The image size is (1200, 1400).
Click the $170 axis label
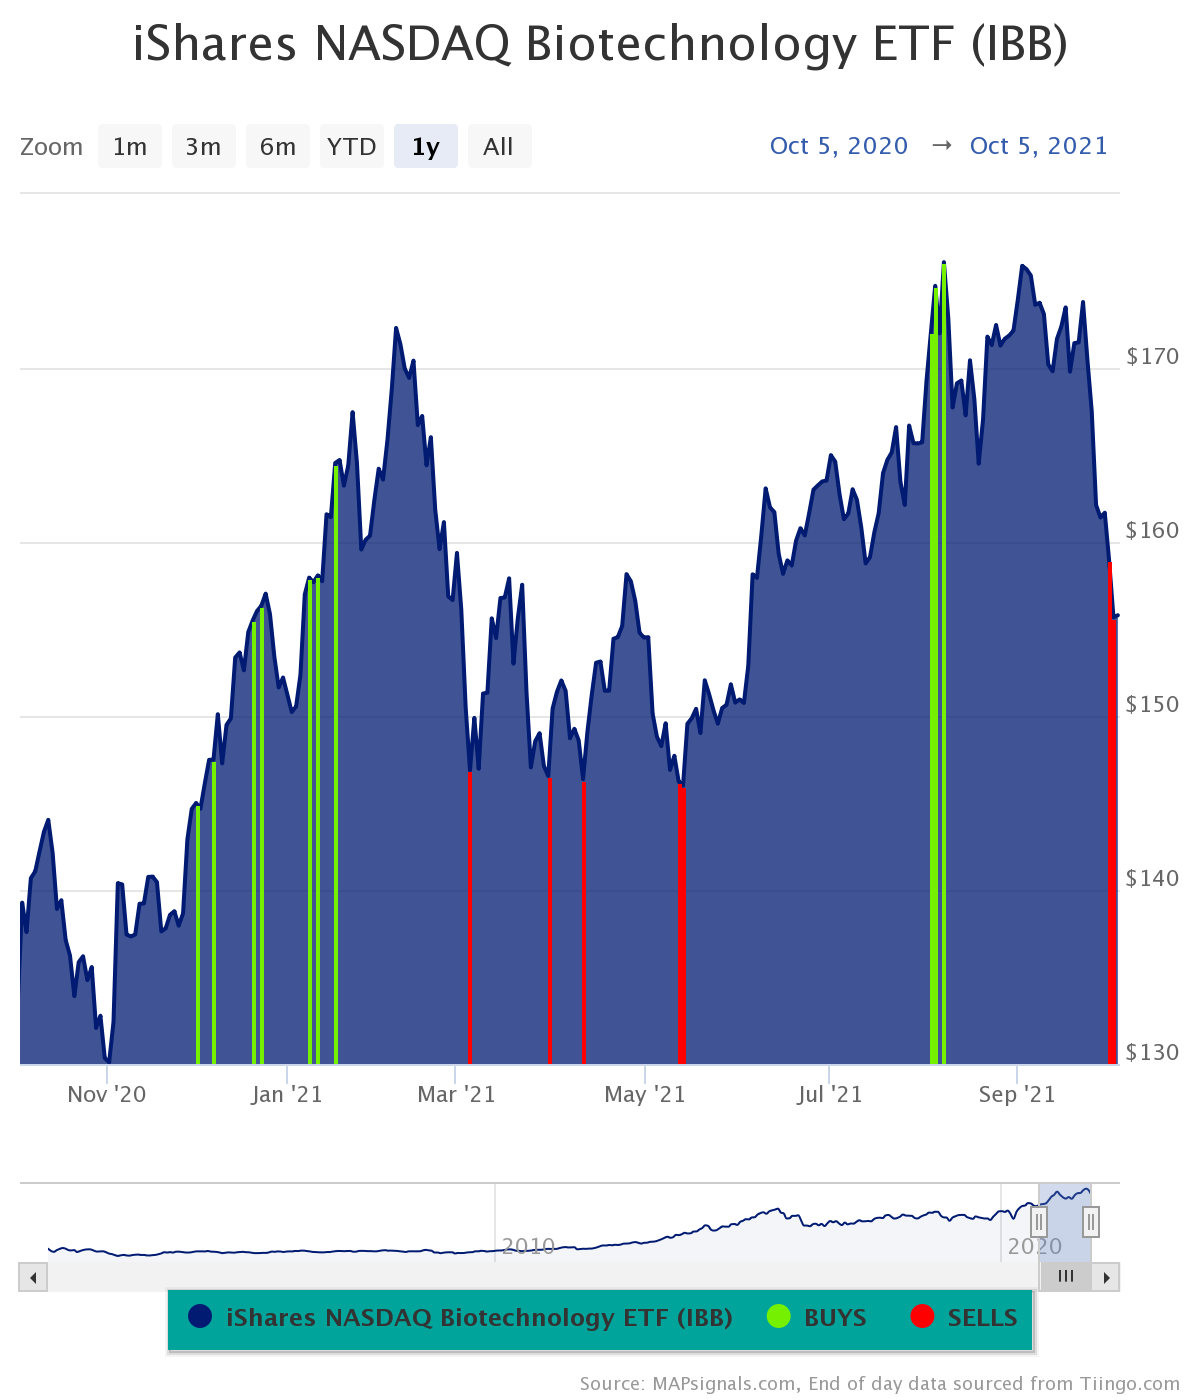[1152, 355]
